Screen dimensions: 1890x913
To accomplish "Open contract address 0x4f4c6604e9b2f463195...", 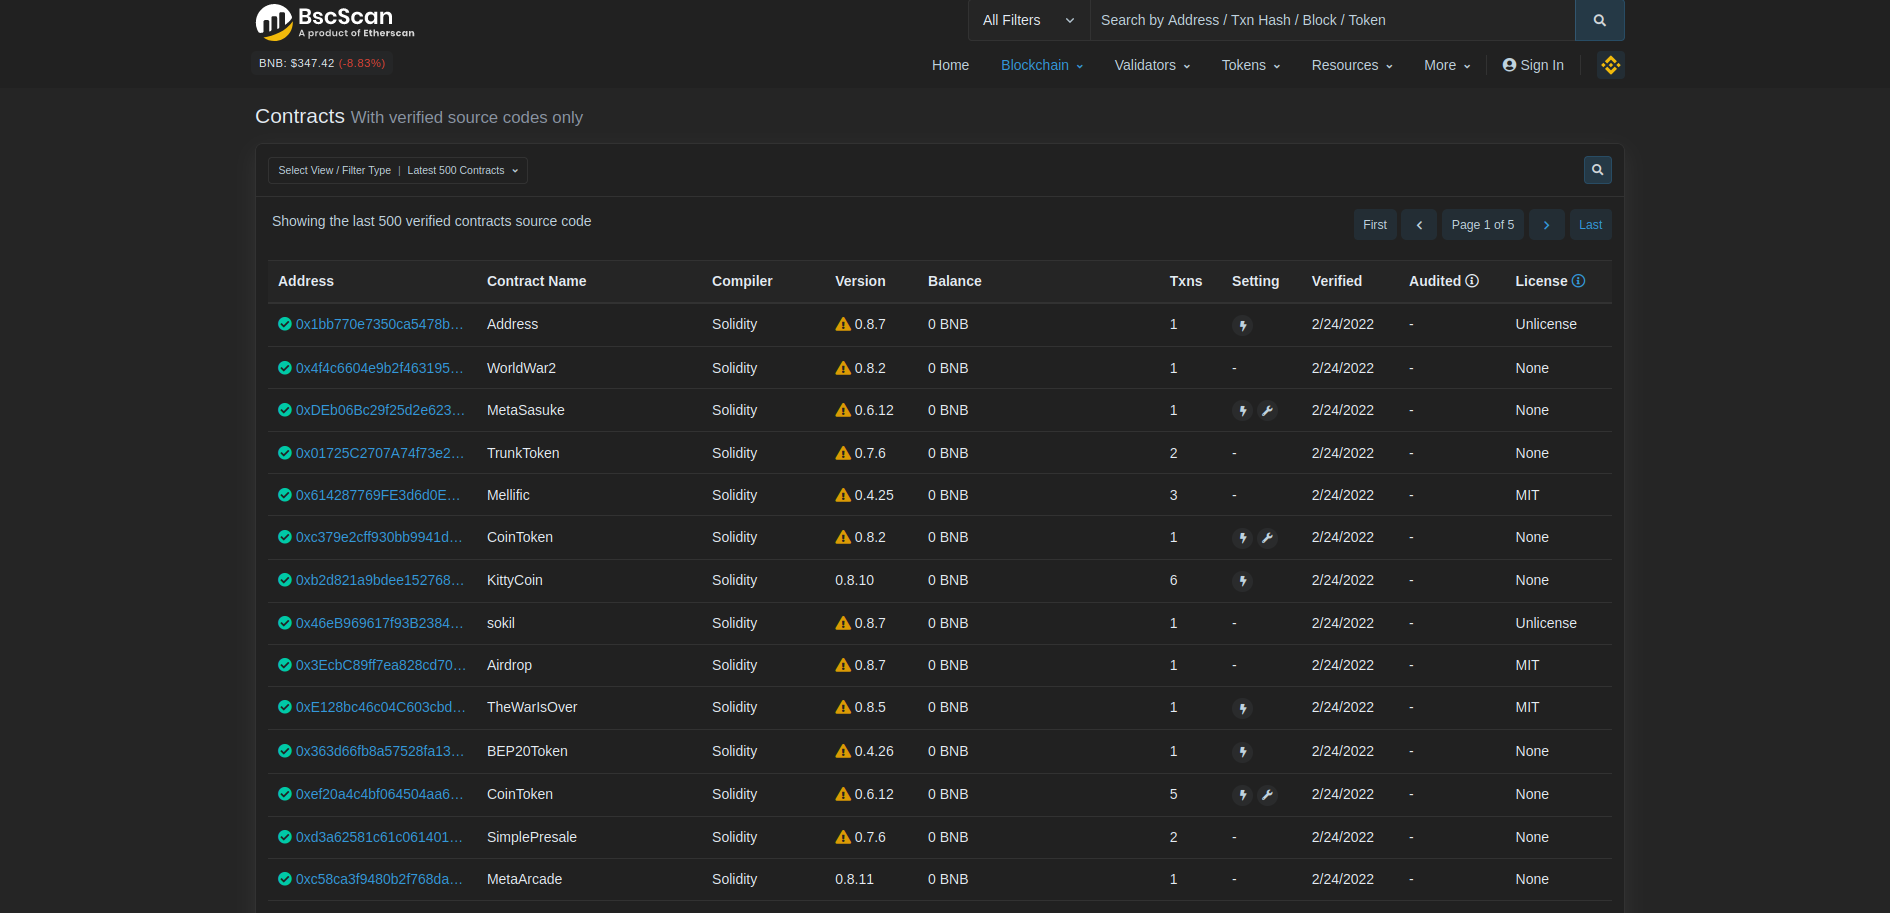I will coord(379,368).
